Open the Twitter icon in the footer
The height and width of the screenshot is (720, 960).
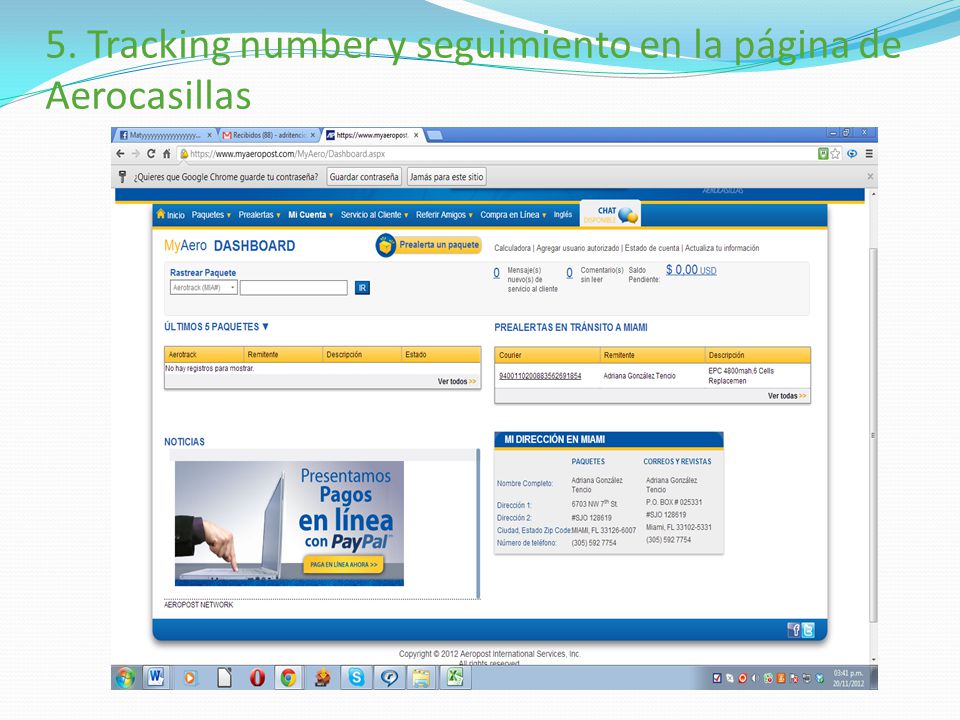[808, 630]
